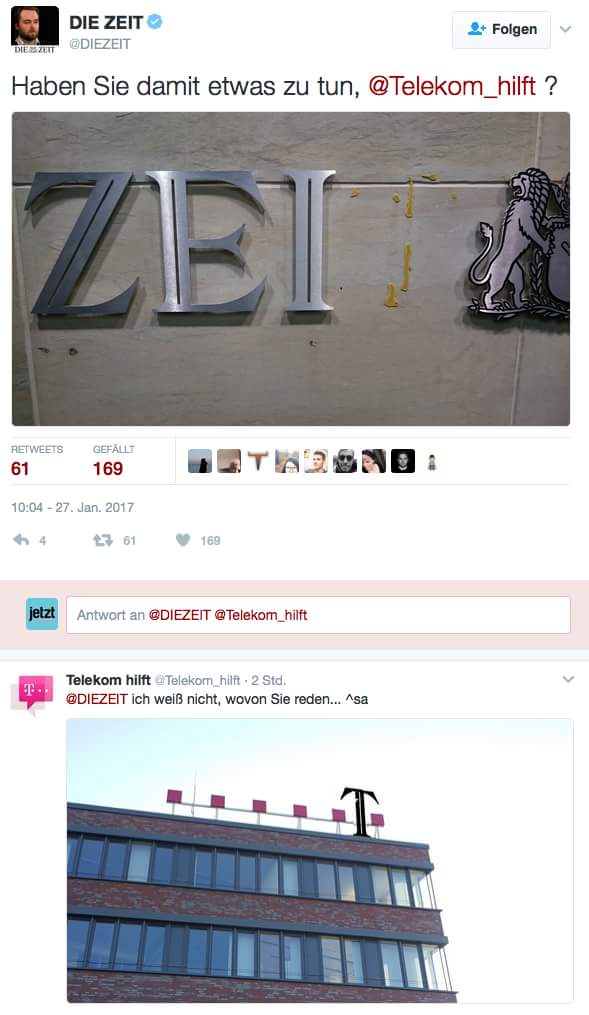
Task: Open the ZEIT lettering photo
Action: coord(291,269)
